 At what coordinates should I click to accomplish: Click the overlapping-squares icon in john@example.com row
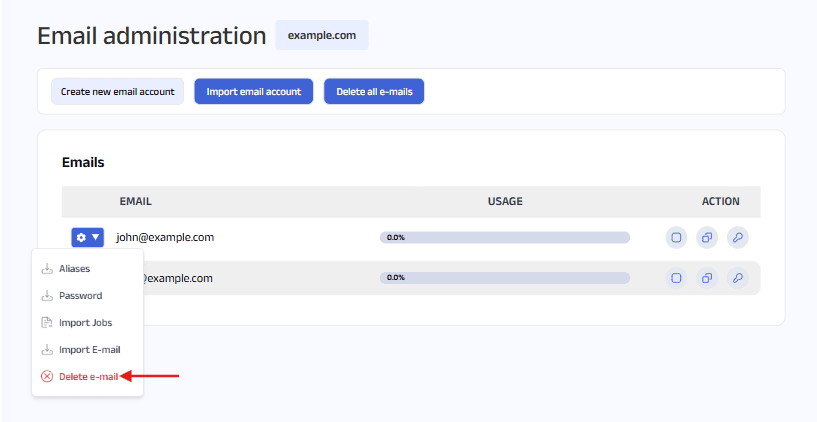pos(707,237)
